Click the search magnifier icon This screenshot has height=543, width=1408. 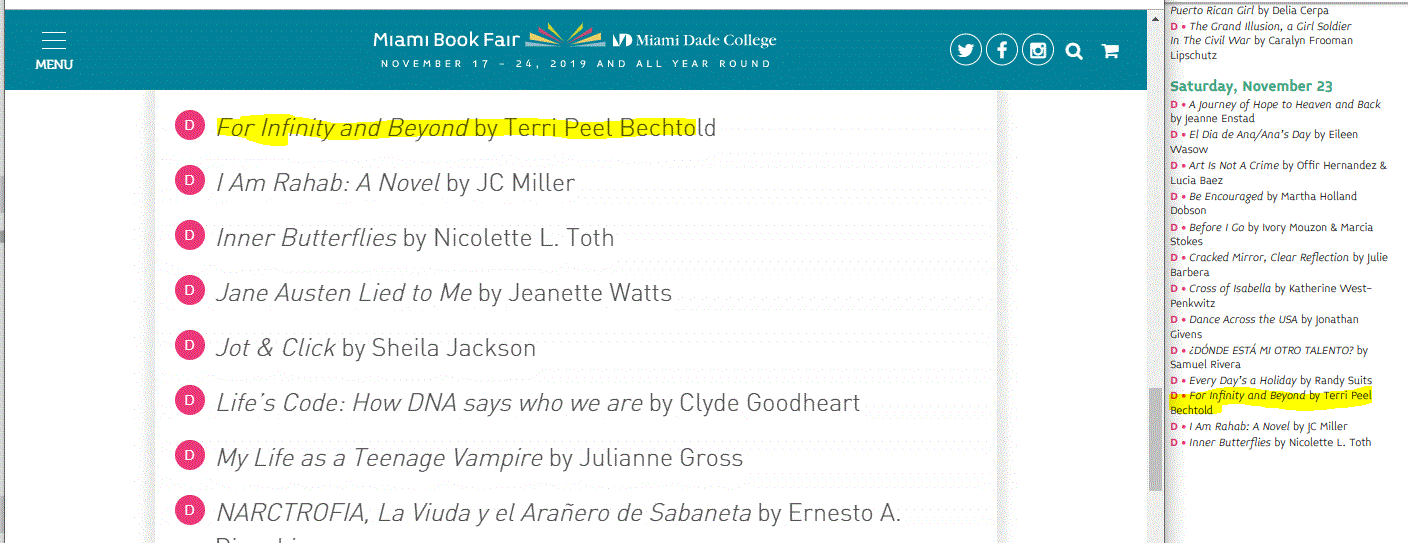click(1074, 51)
